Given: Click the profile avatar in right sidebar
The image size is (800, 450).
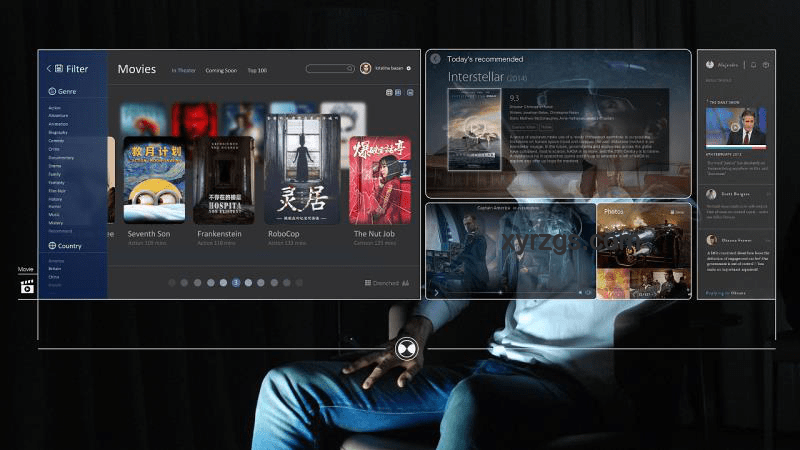Looking at the screenshot, I should tap(710, 65).
